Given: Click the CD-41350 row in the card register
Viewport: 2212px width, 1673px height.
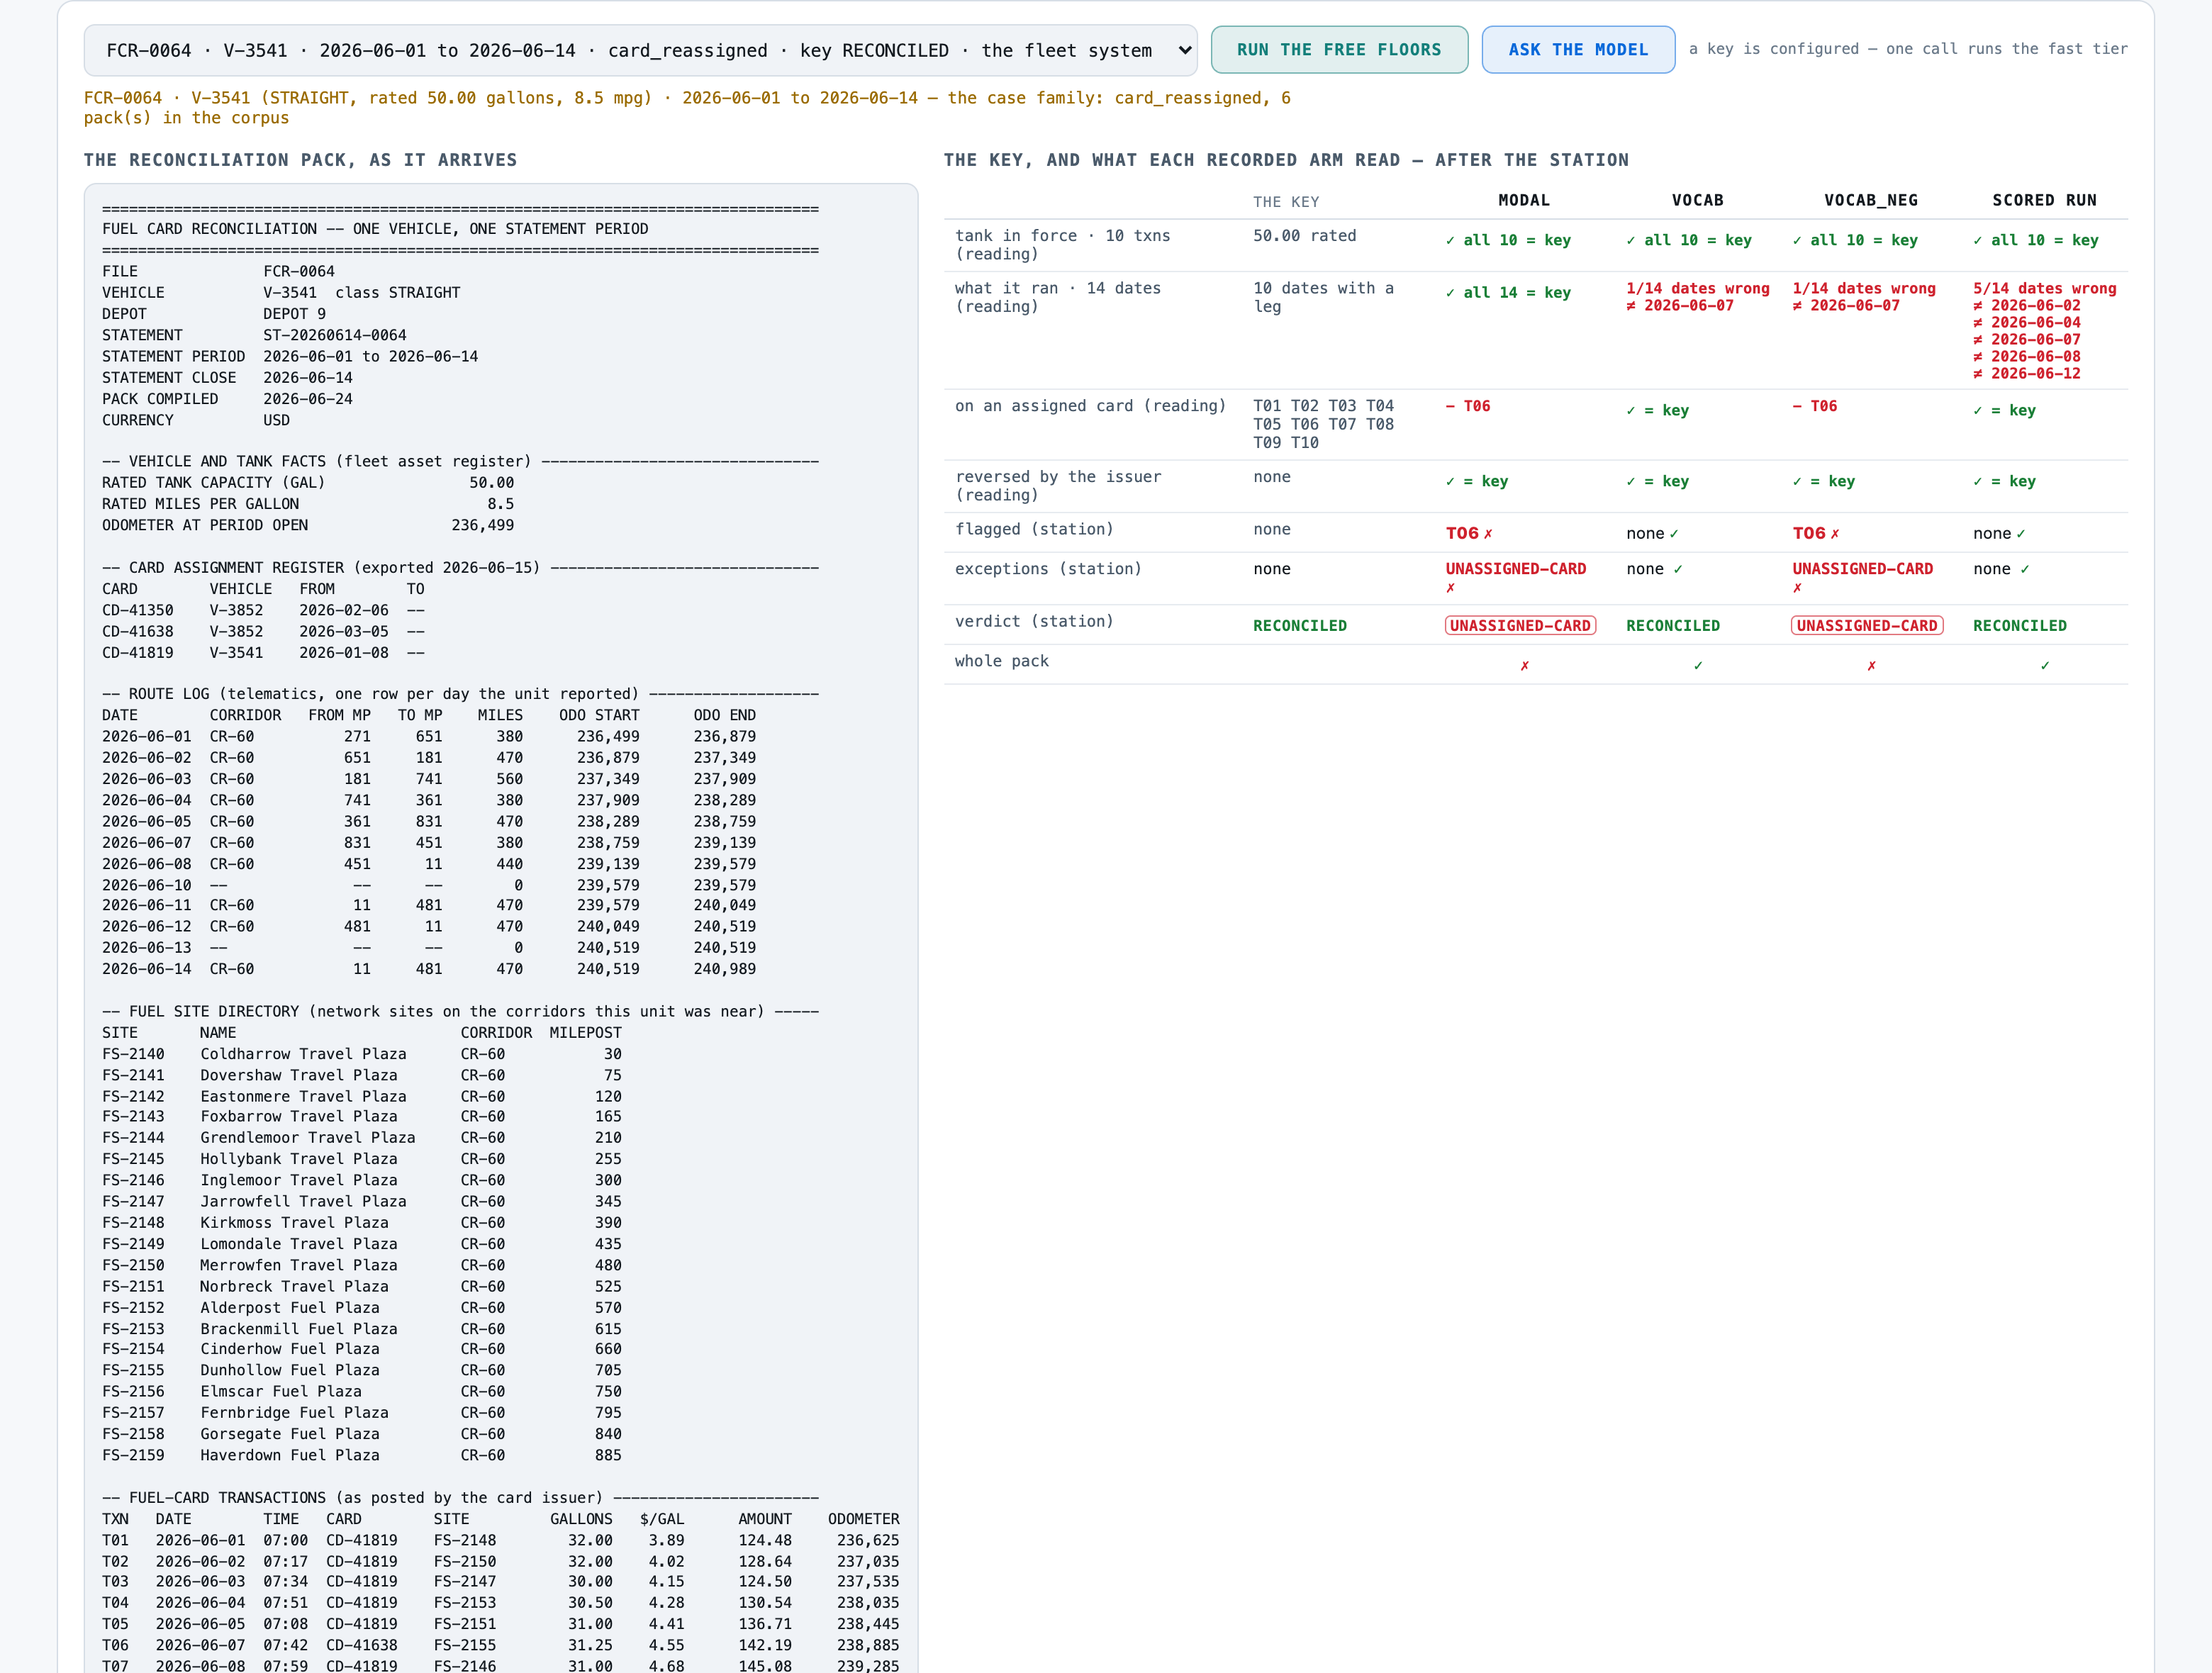Looking at the screenshot, I should [264, 610].
